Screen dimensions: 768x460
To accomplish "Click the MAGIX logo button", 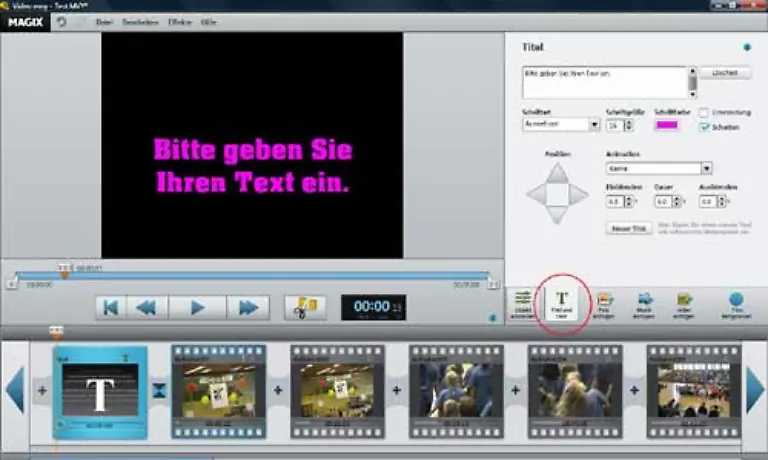I will tap(25, 22).
